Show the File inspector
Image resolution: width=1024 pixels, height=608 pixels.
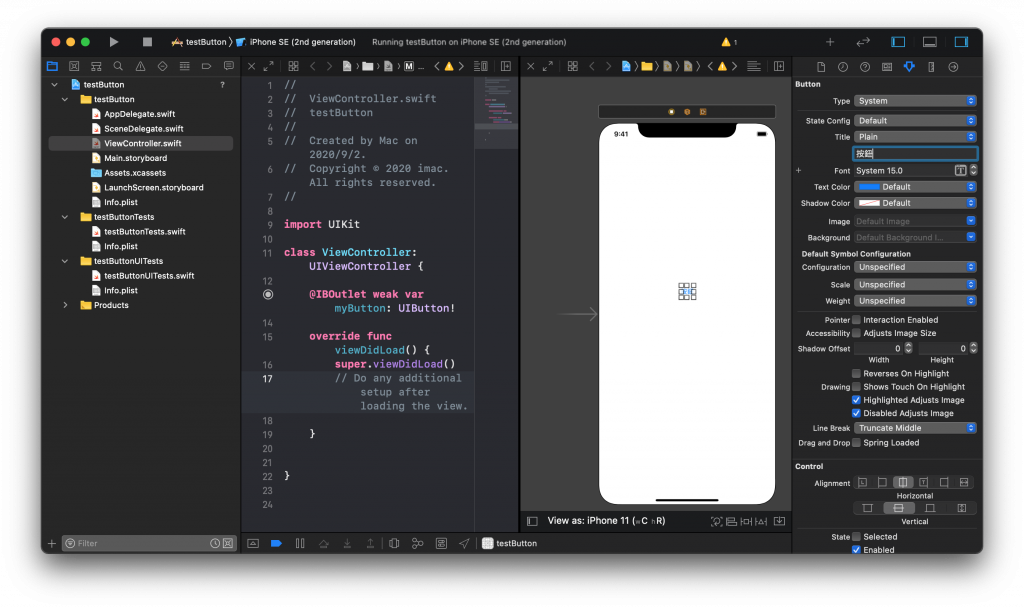[821, 67]
